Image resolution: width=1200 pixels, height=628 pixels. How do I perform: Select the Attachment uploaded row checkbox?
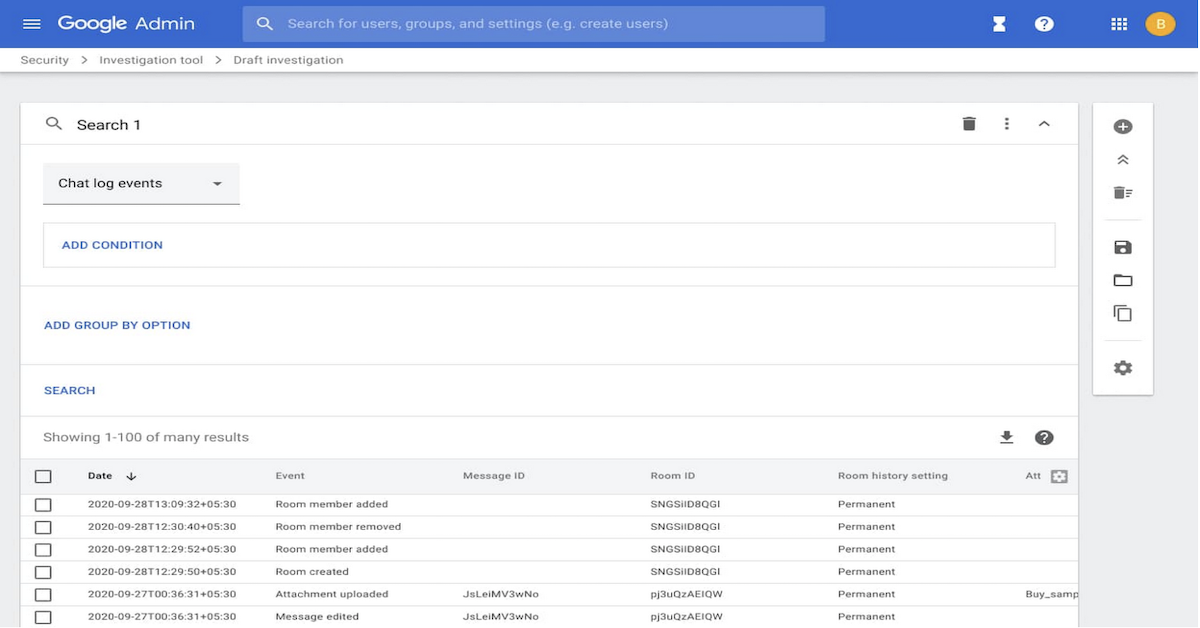click(43, 595)
